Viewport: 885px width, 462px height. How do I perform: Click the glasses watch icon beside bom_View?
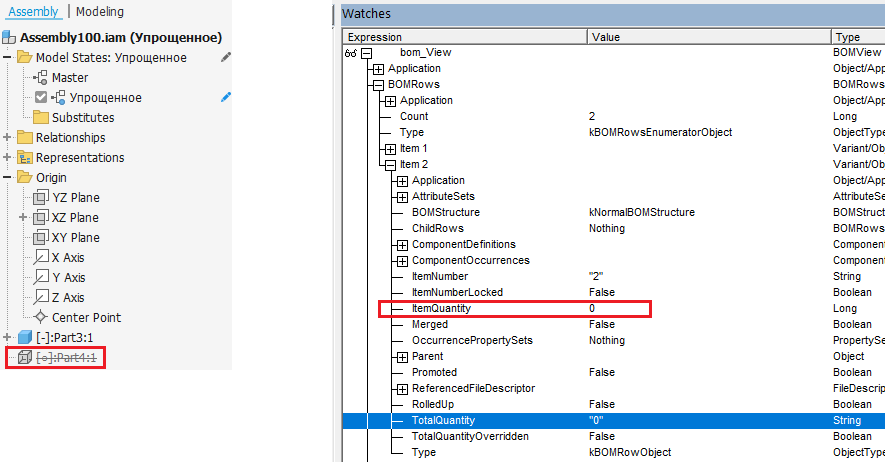351,53
